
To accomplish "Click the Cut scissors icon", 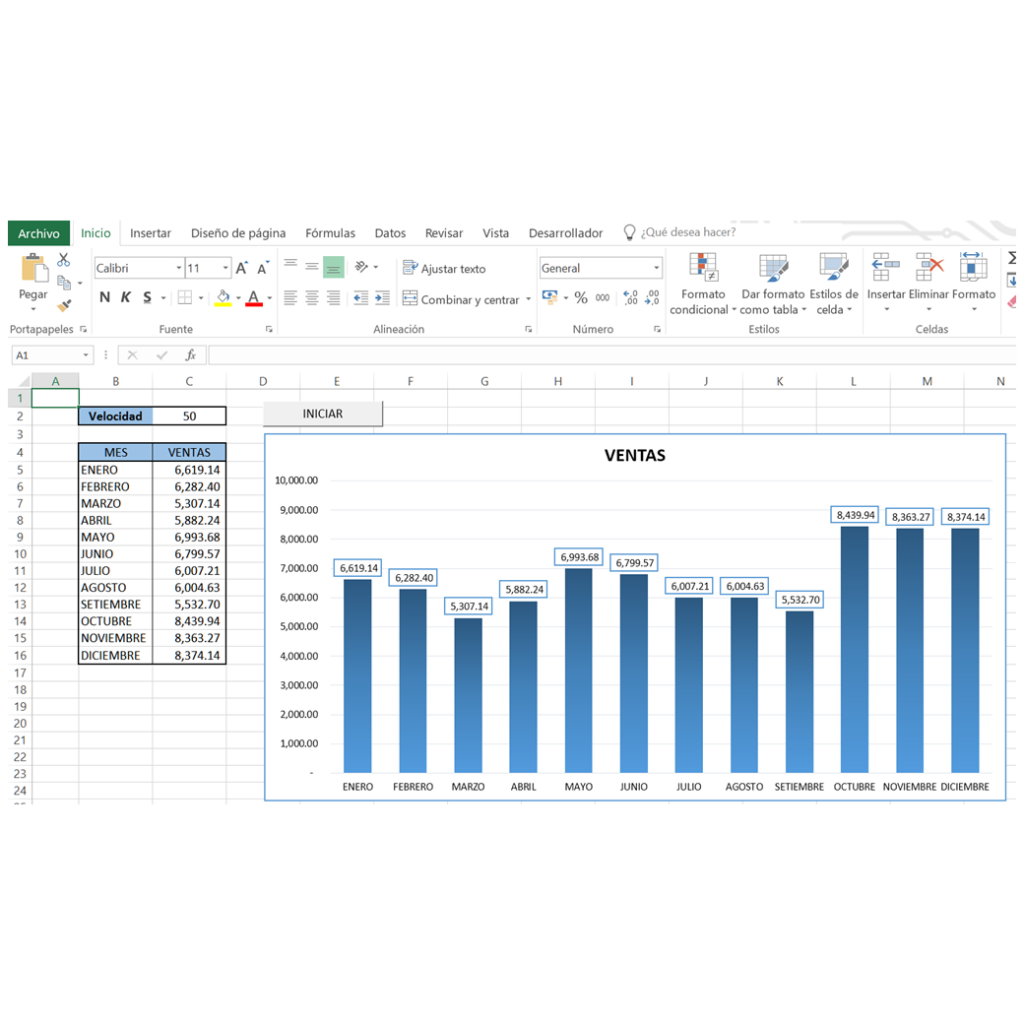I will pyautogui.click(x=64, y=260).
